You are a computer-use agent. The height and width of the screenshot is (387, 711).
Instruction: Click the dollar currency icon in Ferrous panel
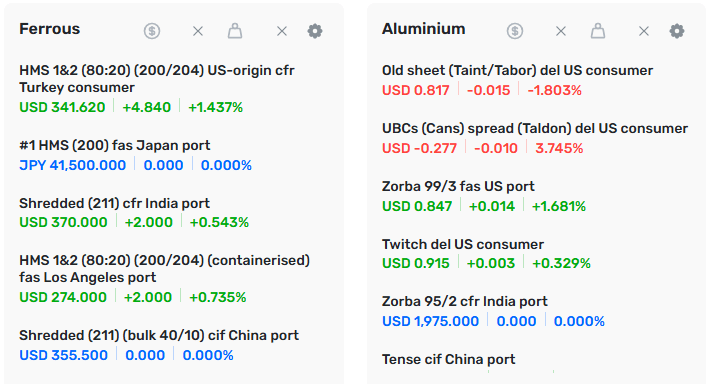152,31
